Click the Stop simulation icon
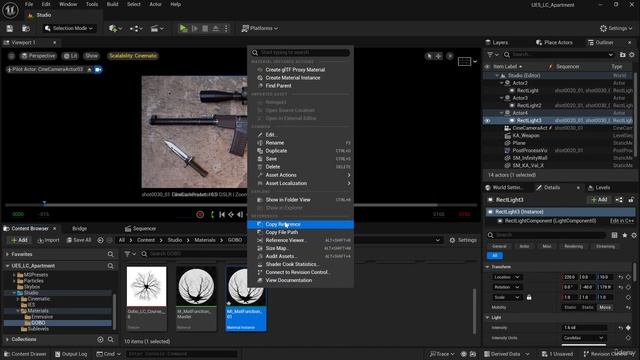Viewport: 640px width, 360px height. (205, 28)
